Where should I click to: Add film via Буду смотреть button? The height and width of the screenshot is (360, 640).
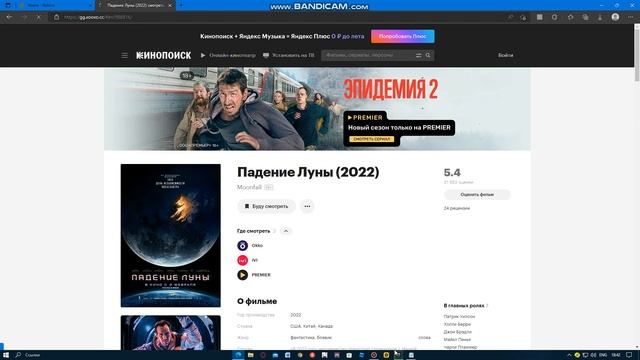point(266,206)
